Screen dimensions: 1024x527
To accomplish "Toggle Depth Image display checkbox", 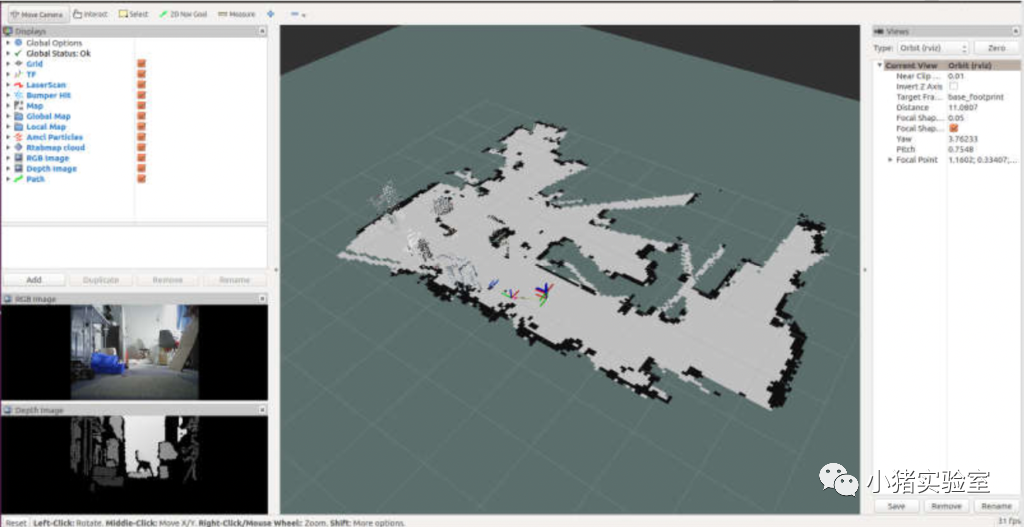I will click(141, 168).
